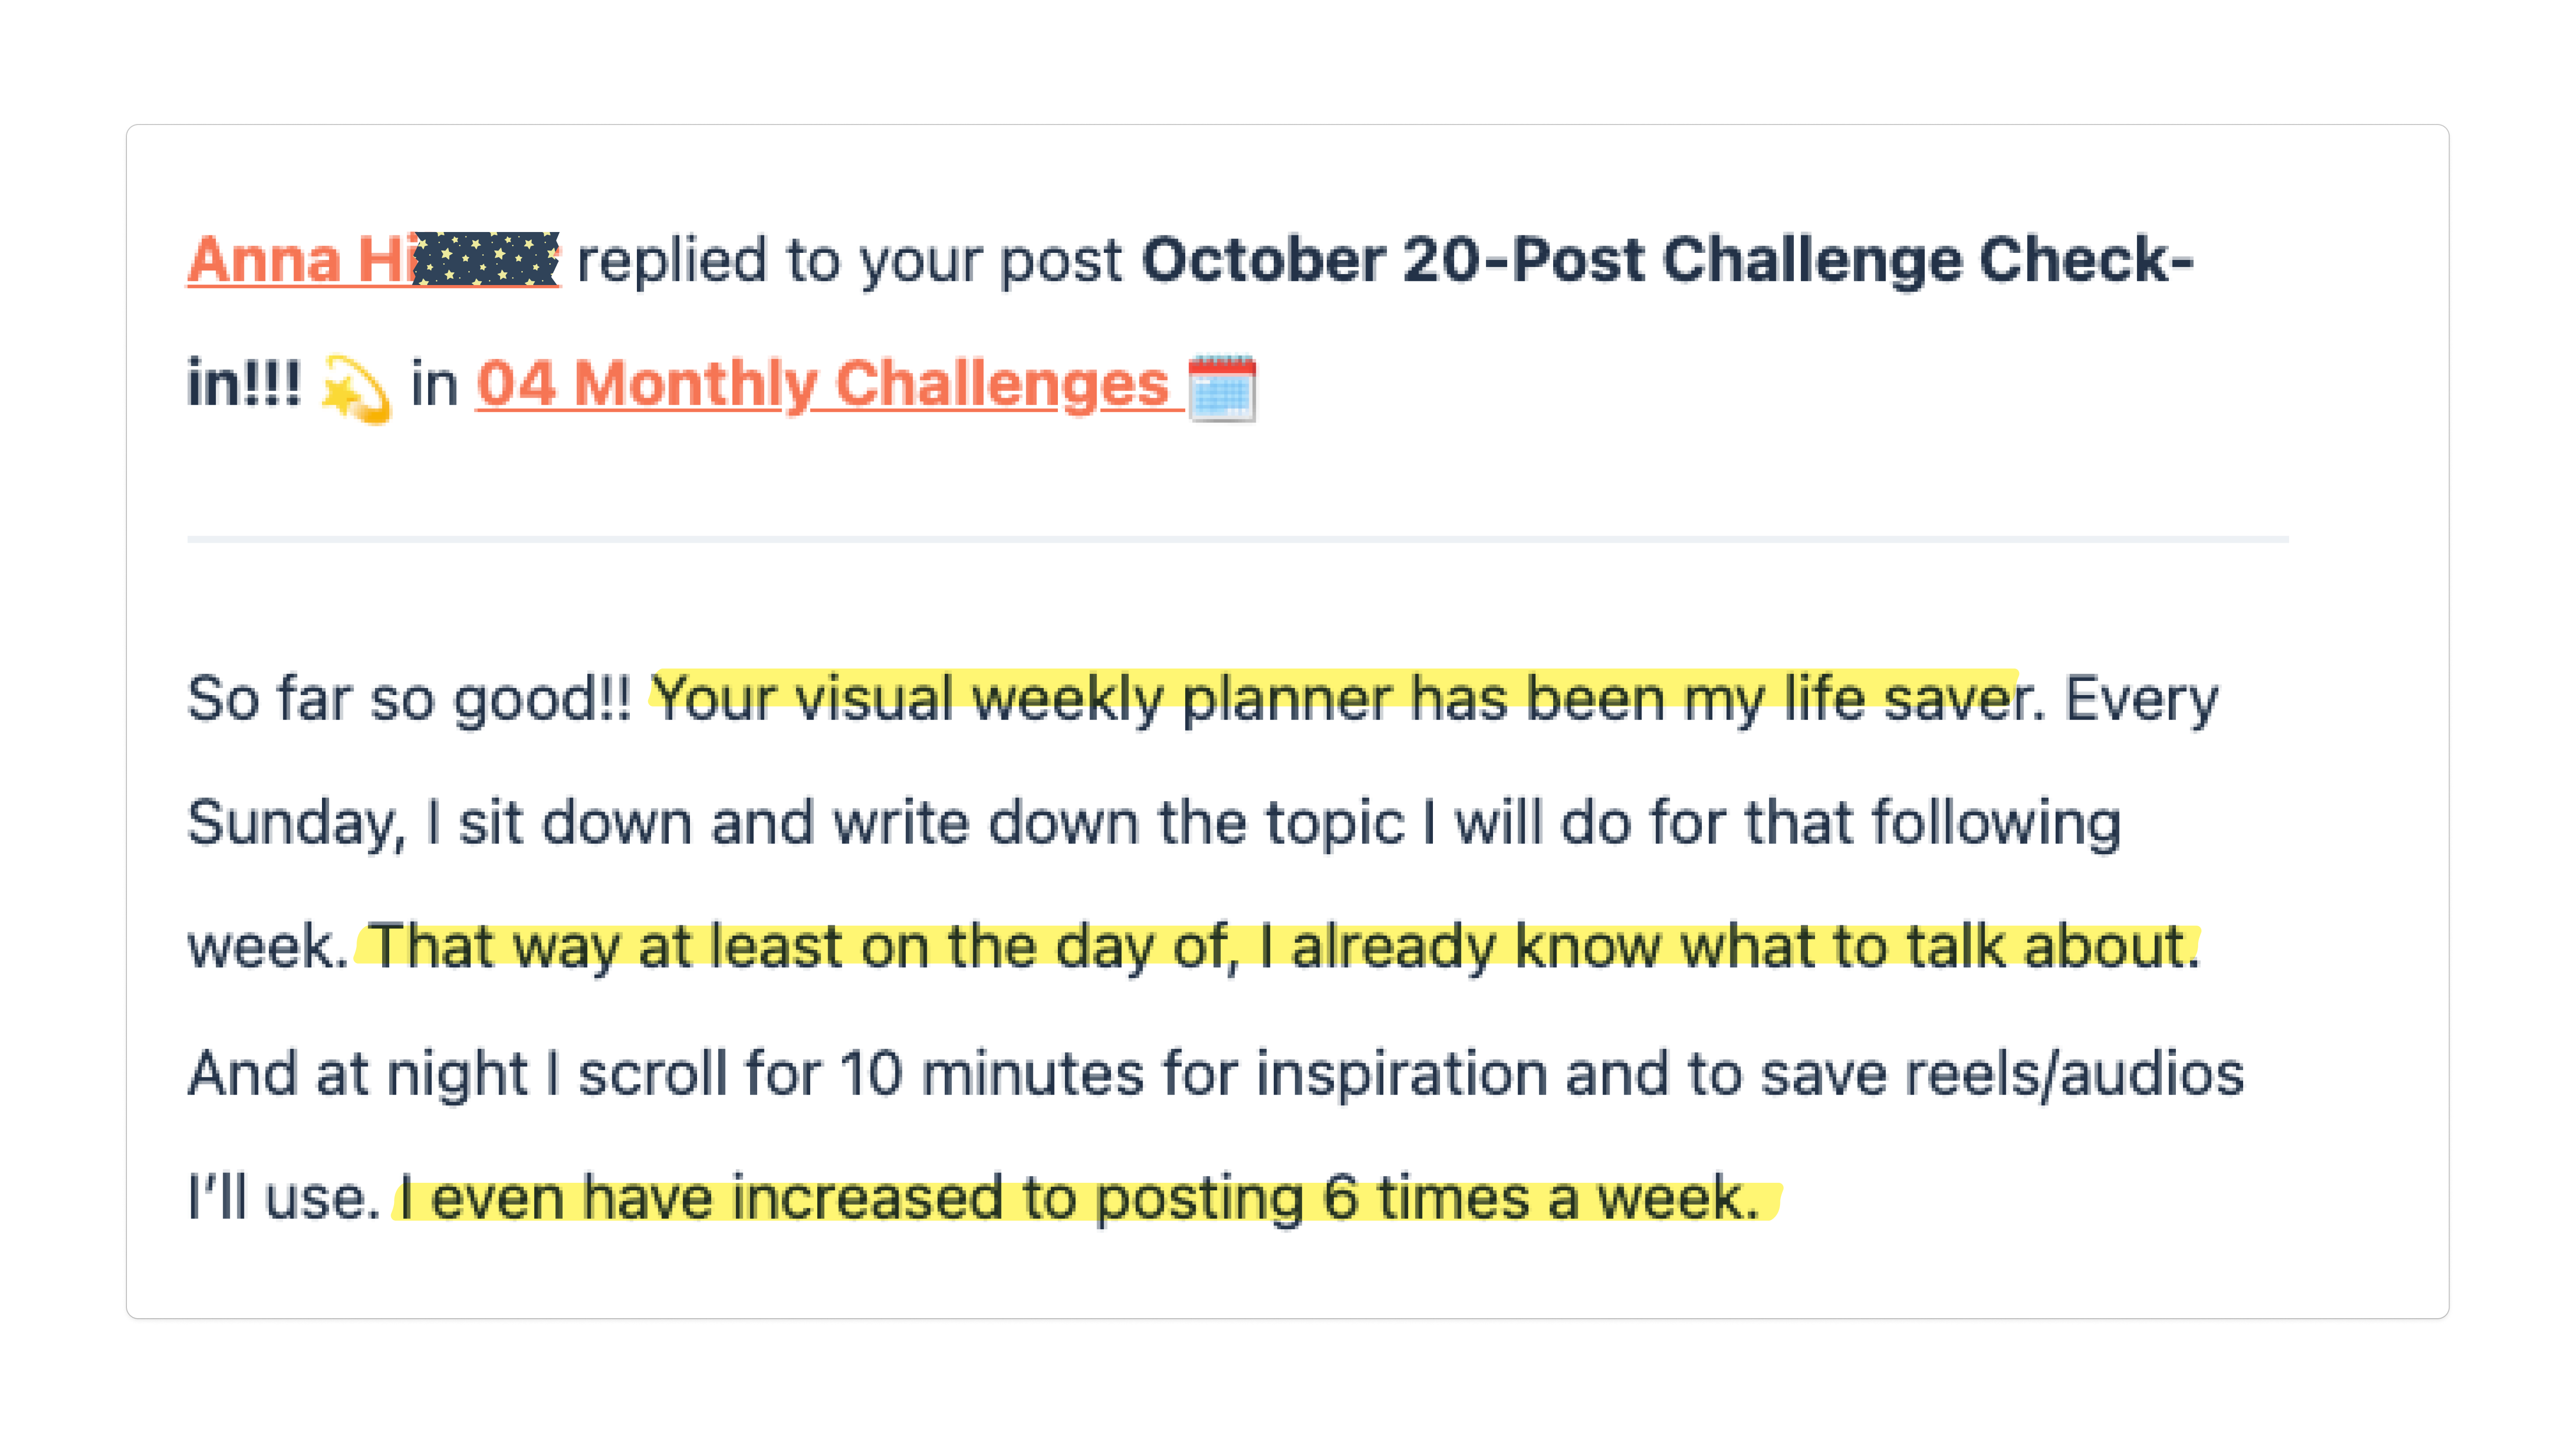Click the 'So far so good!!' text
The height and width of the screenshot is (1447, 2576).
(408, 698)
